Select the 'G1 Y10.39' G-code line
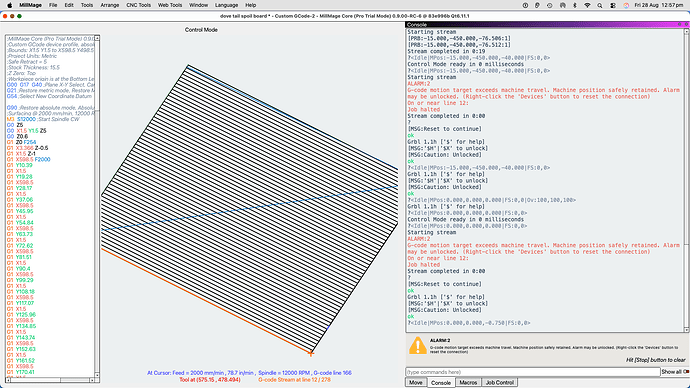The height and width of the screenshot is (388, 690). click(x=20, y=165)
